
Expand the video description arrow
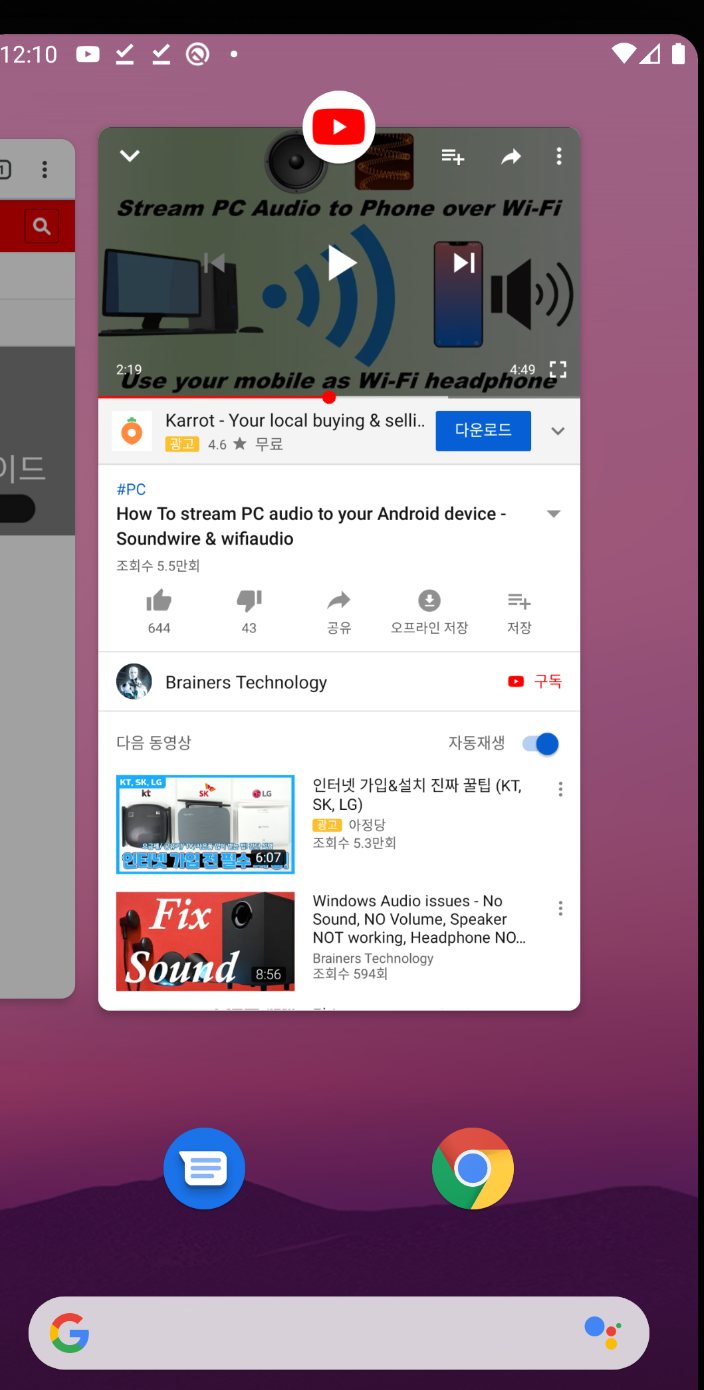click(x=554, y=514)
